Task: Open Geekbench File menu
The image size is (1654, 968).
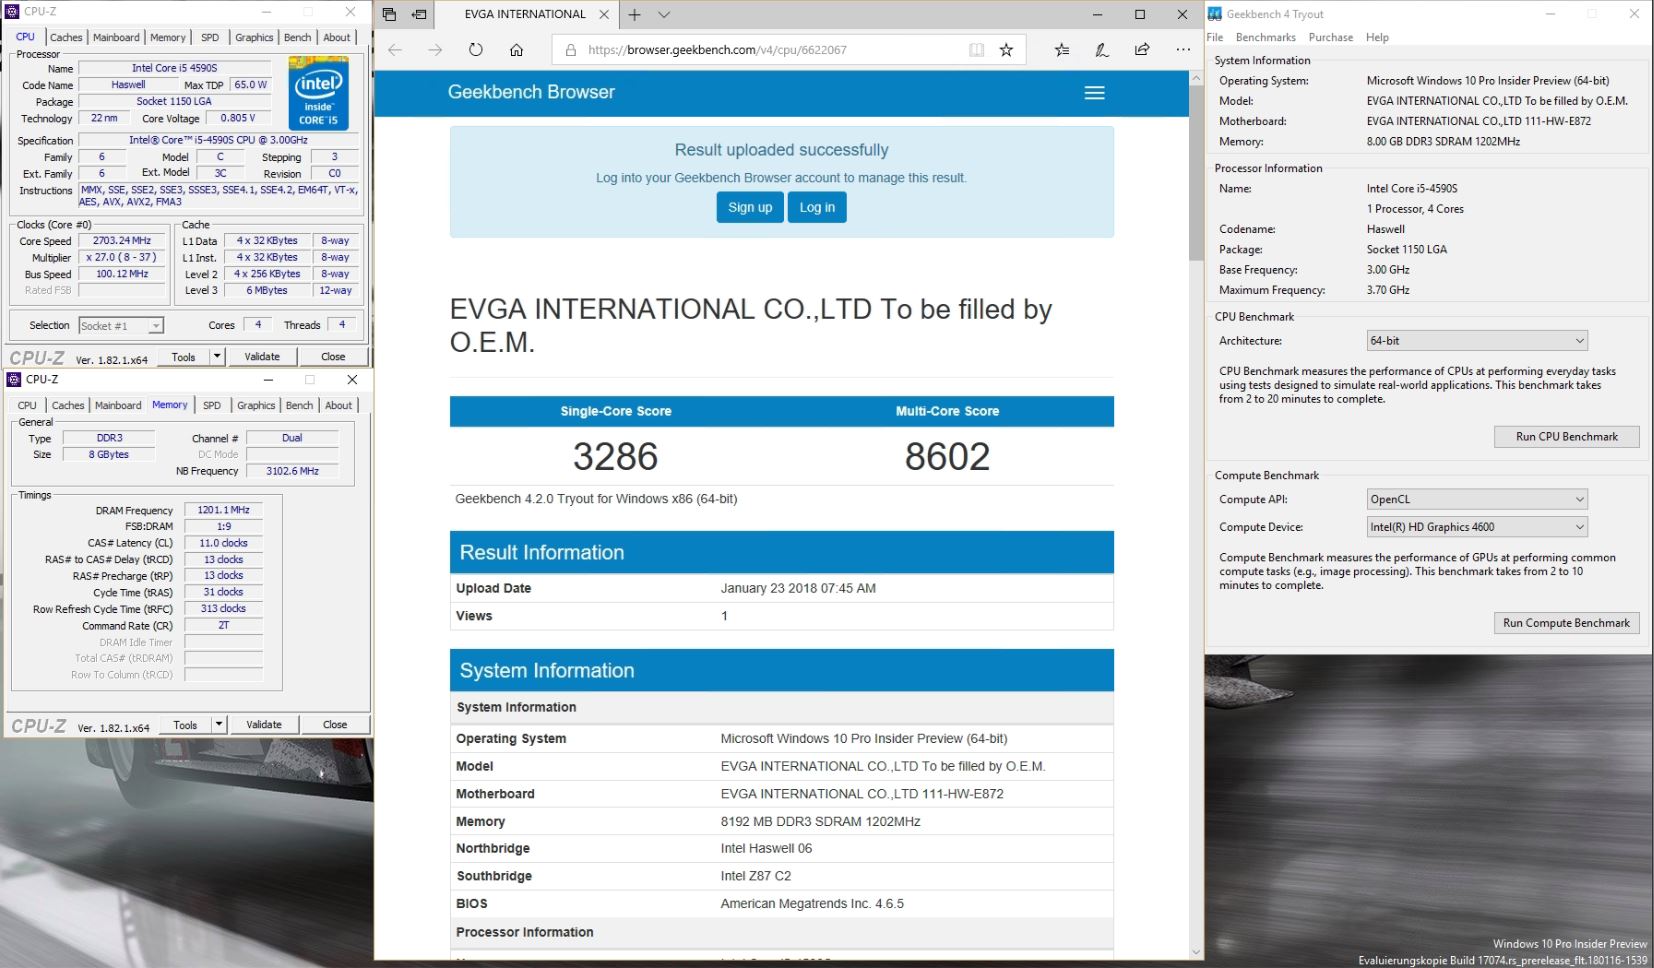Action: tap(1215, 37)
